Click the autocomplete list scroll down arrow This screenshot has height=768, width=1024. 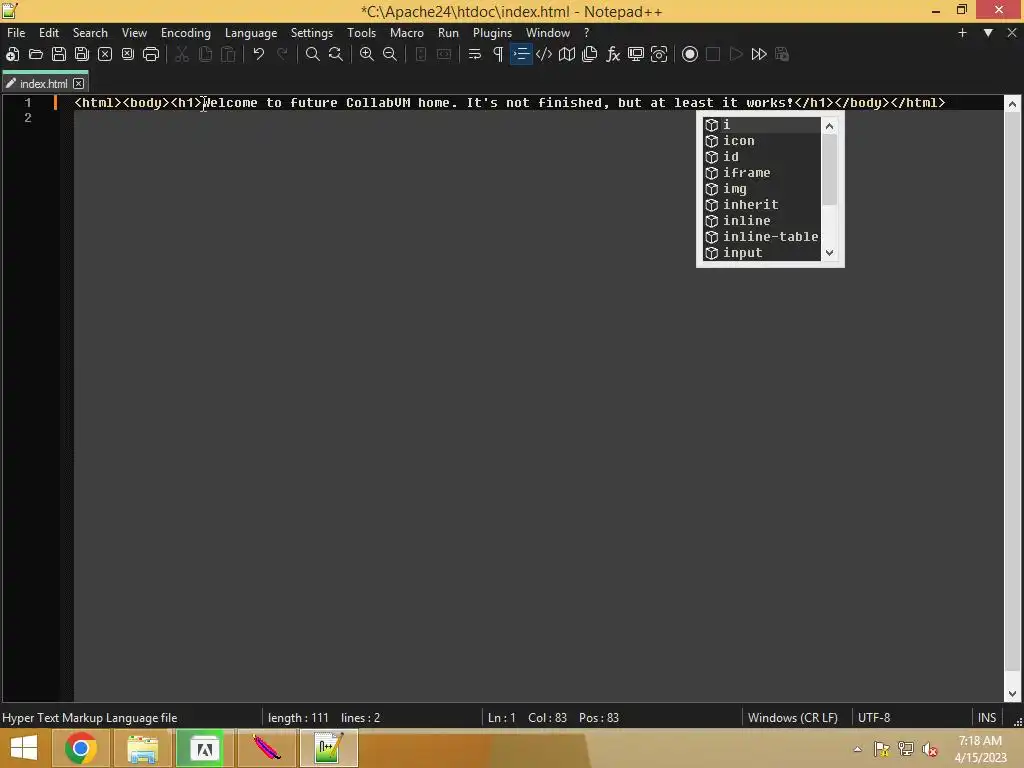click(x=829, y=253)
